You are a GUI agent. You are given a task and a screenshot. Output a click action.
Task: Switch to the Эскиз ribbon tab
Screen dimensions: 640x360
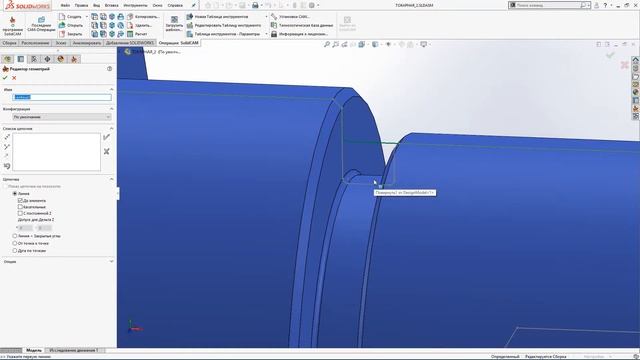(61, 43)
